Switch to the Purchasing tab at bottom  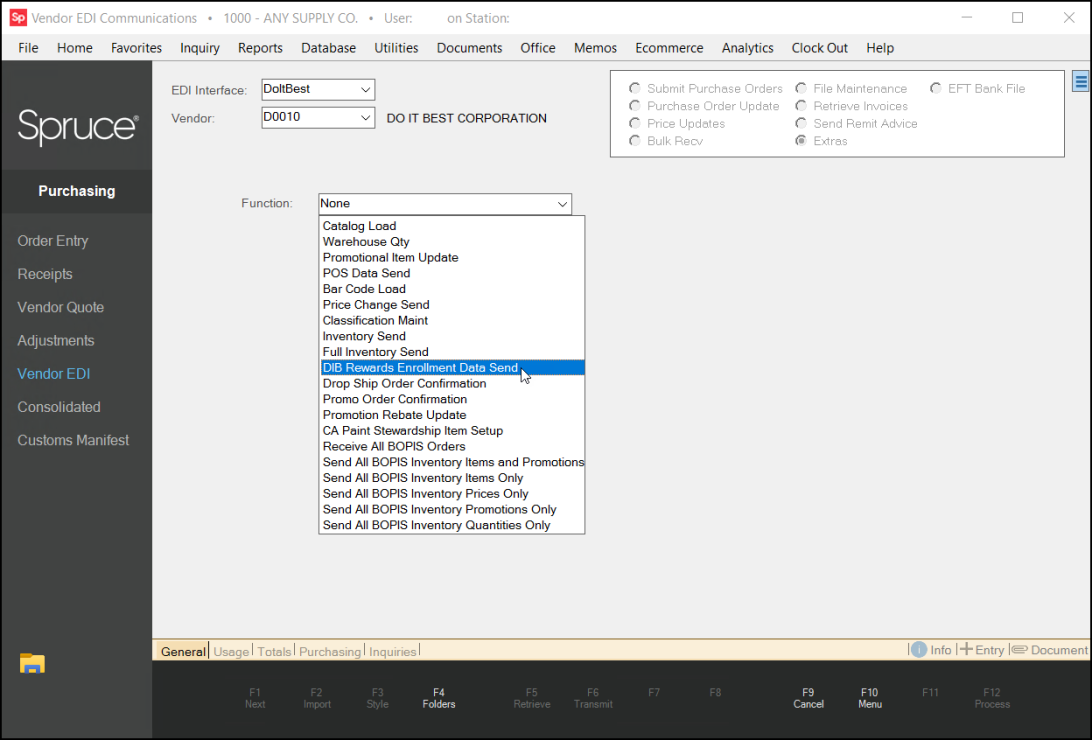329,652
